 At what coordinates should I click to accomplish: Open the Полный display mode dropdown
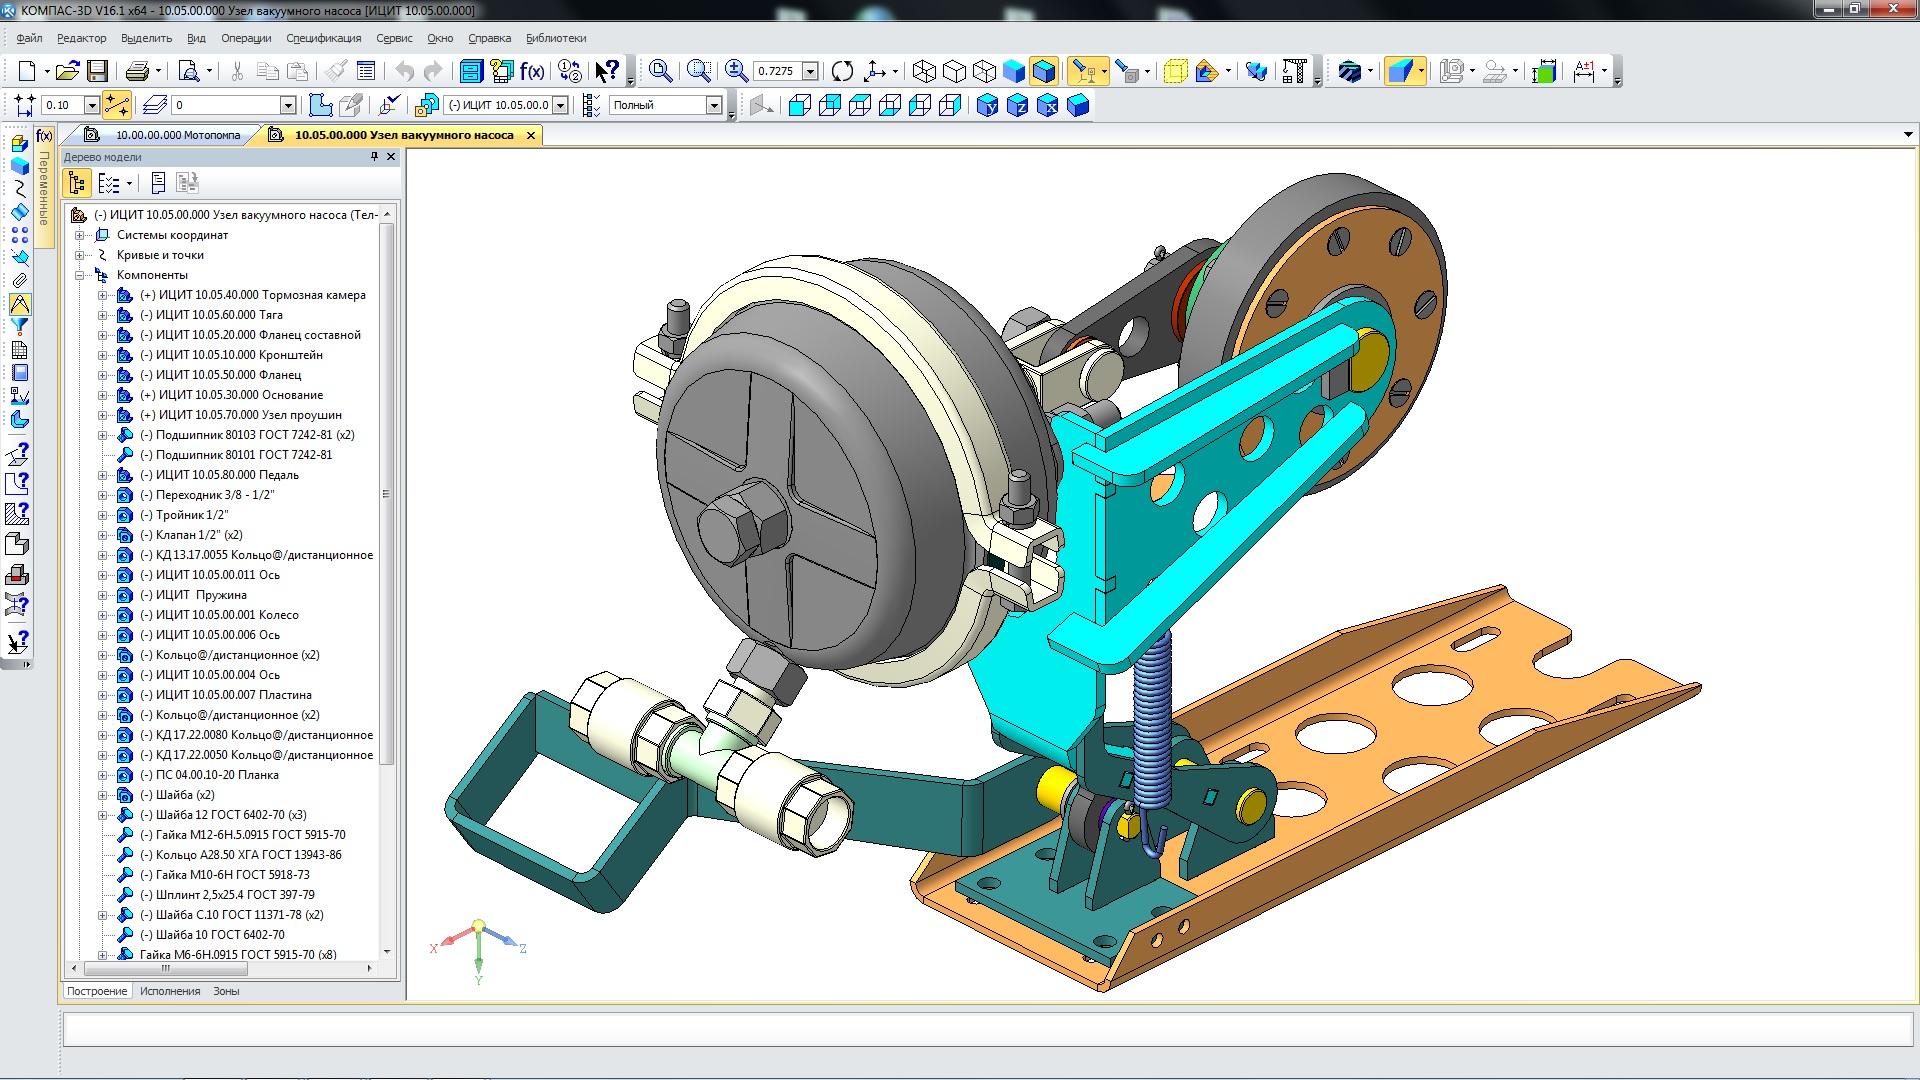coord(714,105)
